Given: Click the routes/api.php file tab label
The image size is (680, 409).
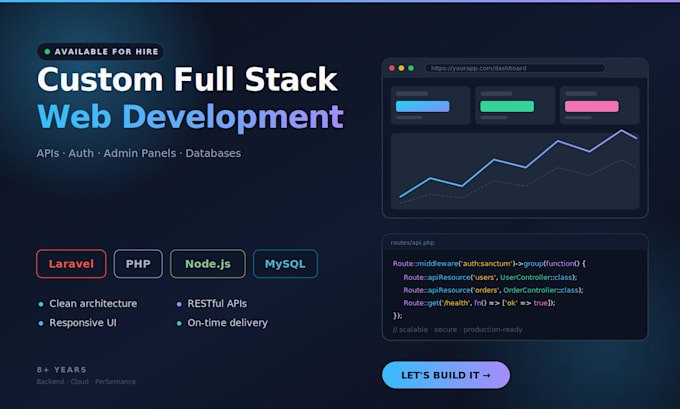Looking at the screenshot, I should 412,243.
